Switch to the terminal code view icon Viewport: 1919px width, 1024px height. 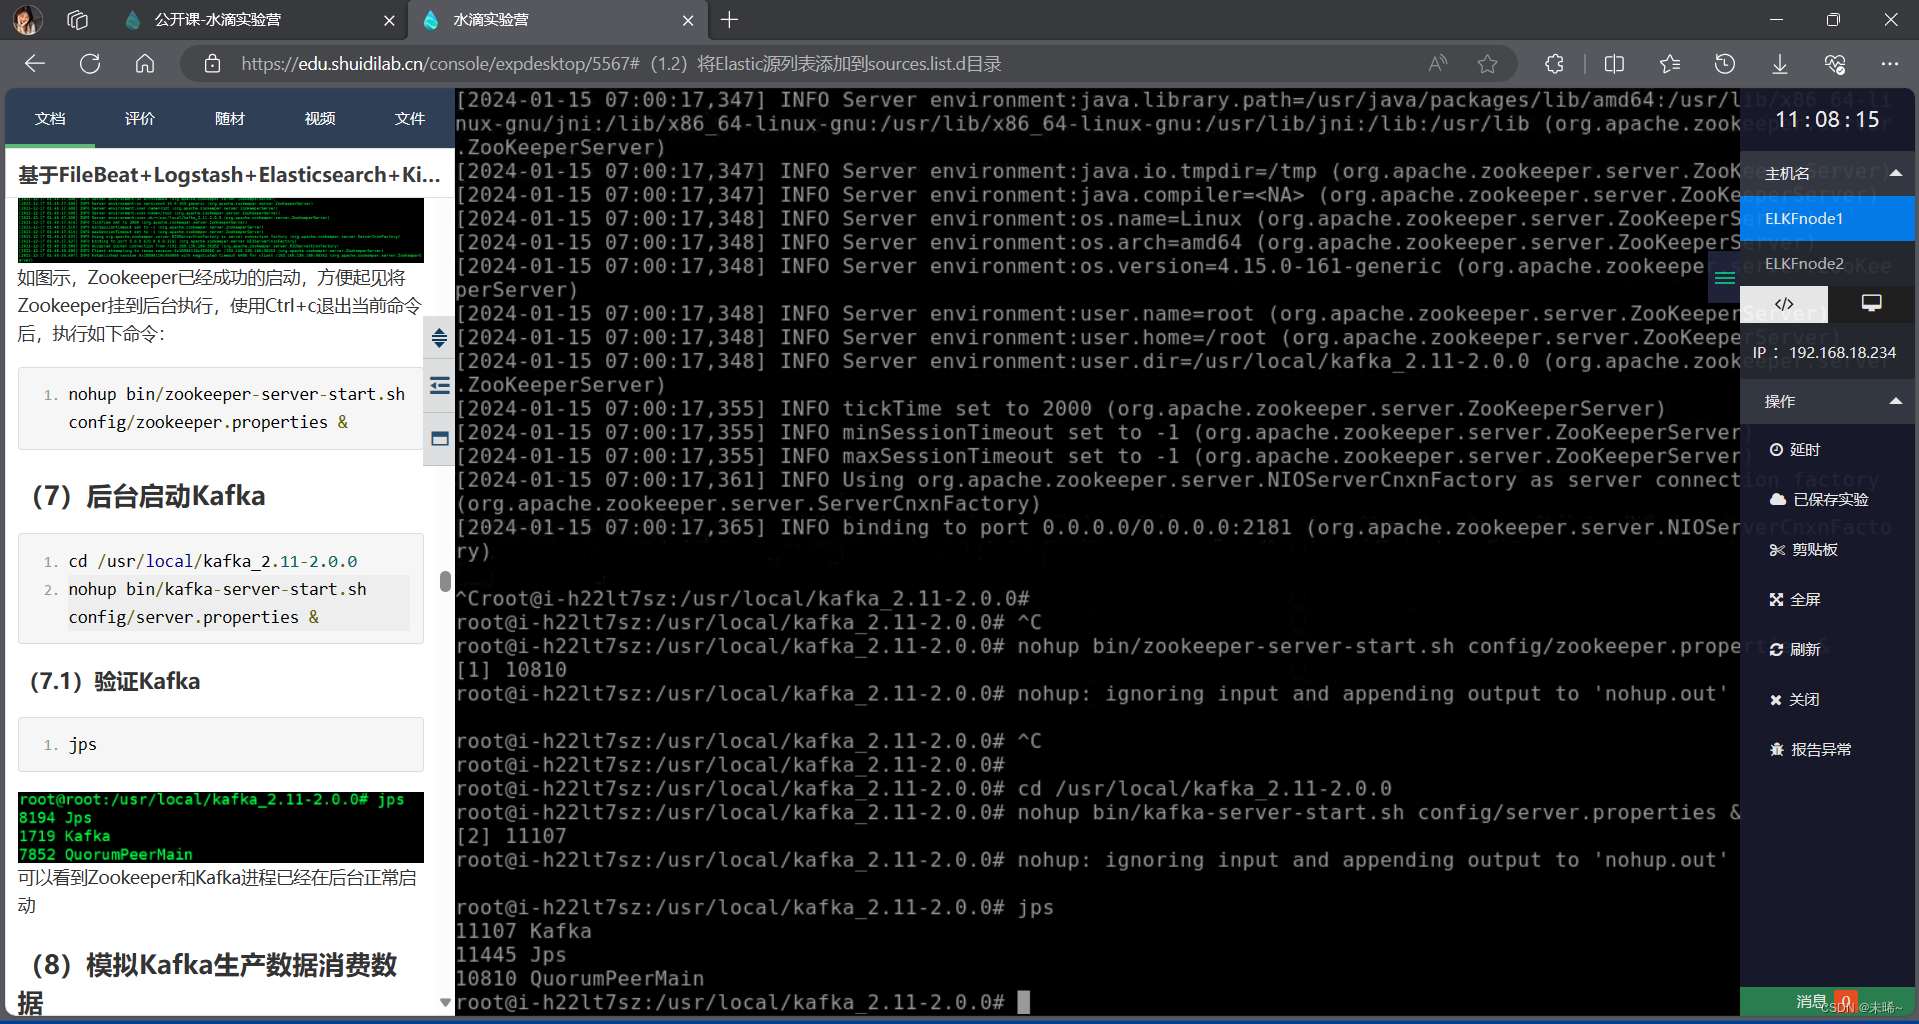1784,303
